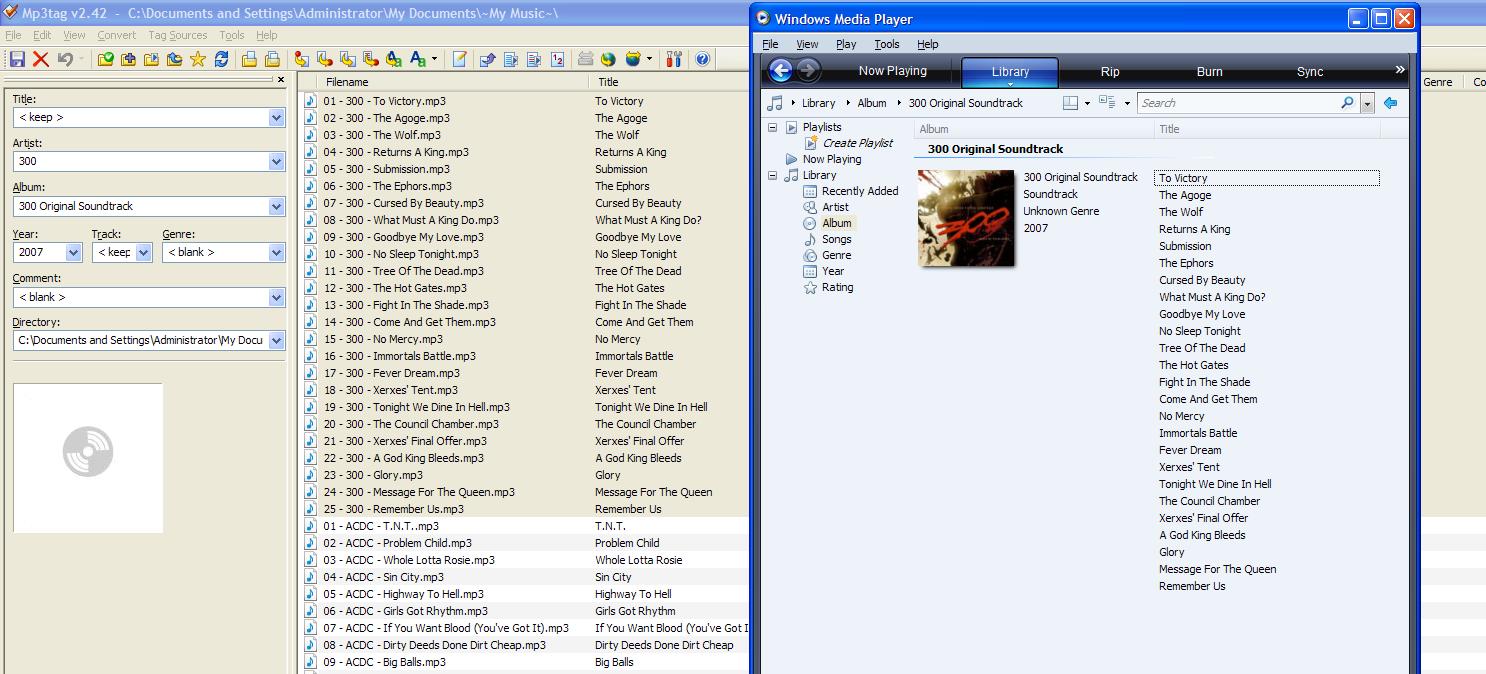The width and height of the screenshot is (1486, 674).
Task: Open the Comment field dropdown
Action: tap(276, 297)
